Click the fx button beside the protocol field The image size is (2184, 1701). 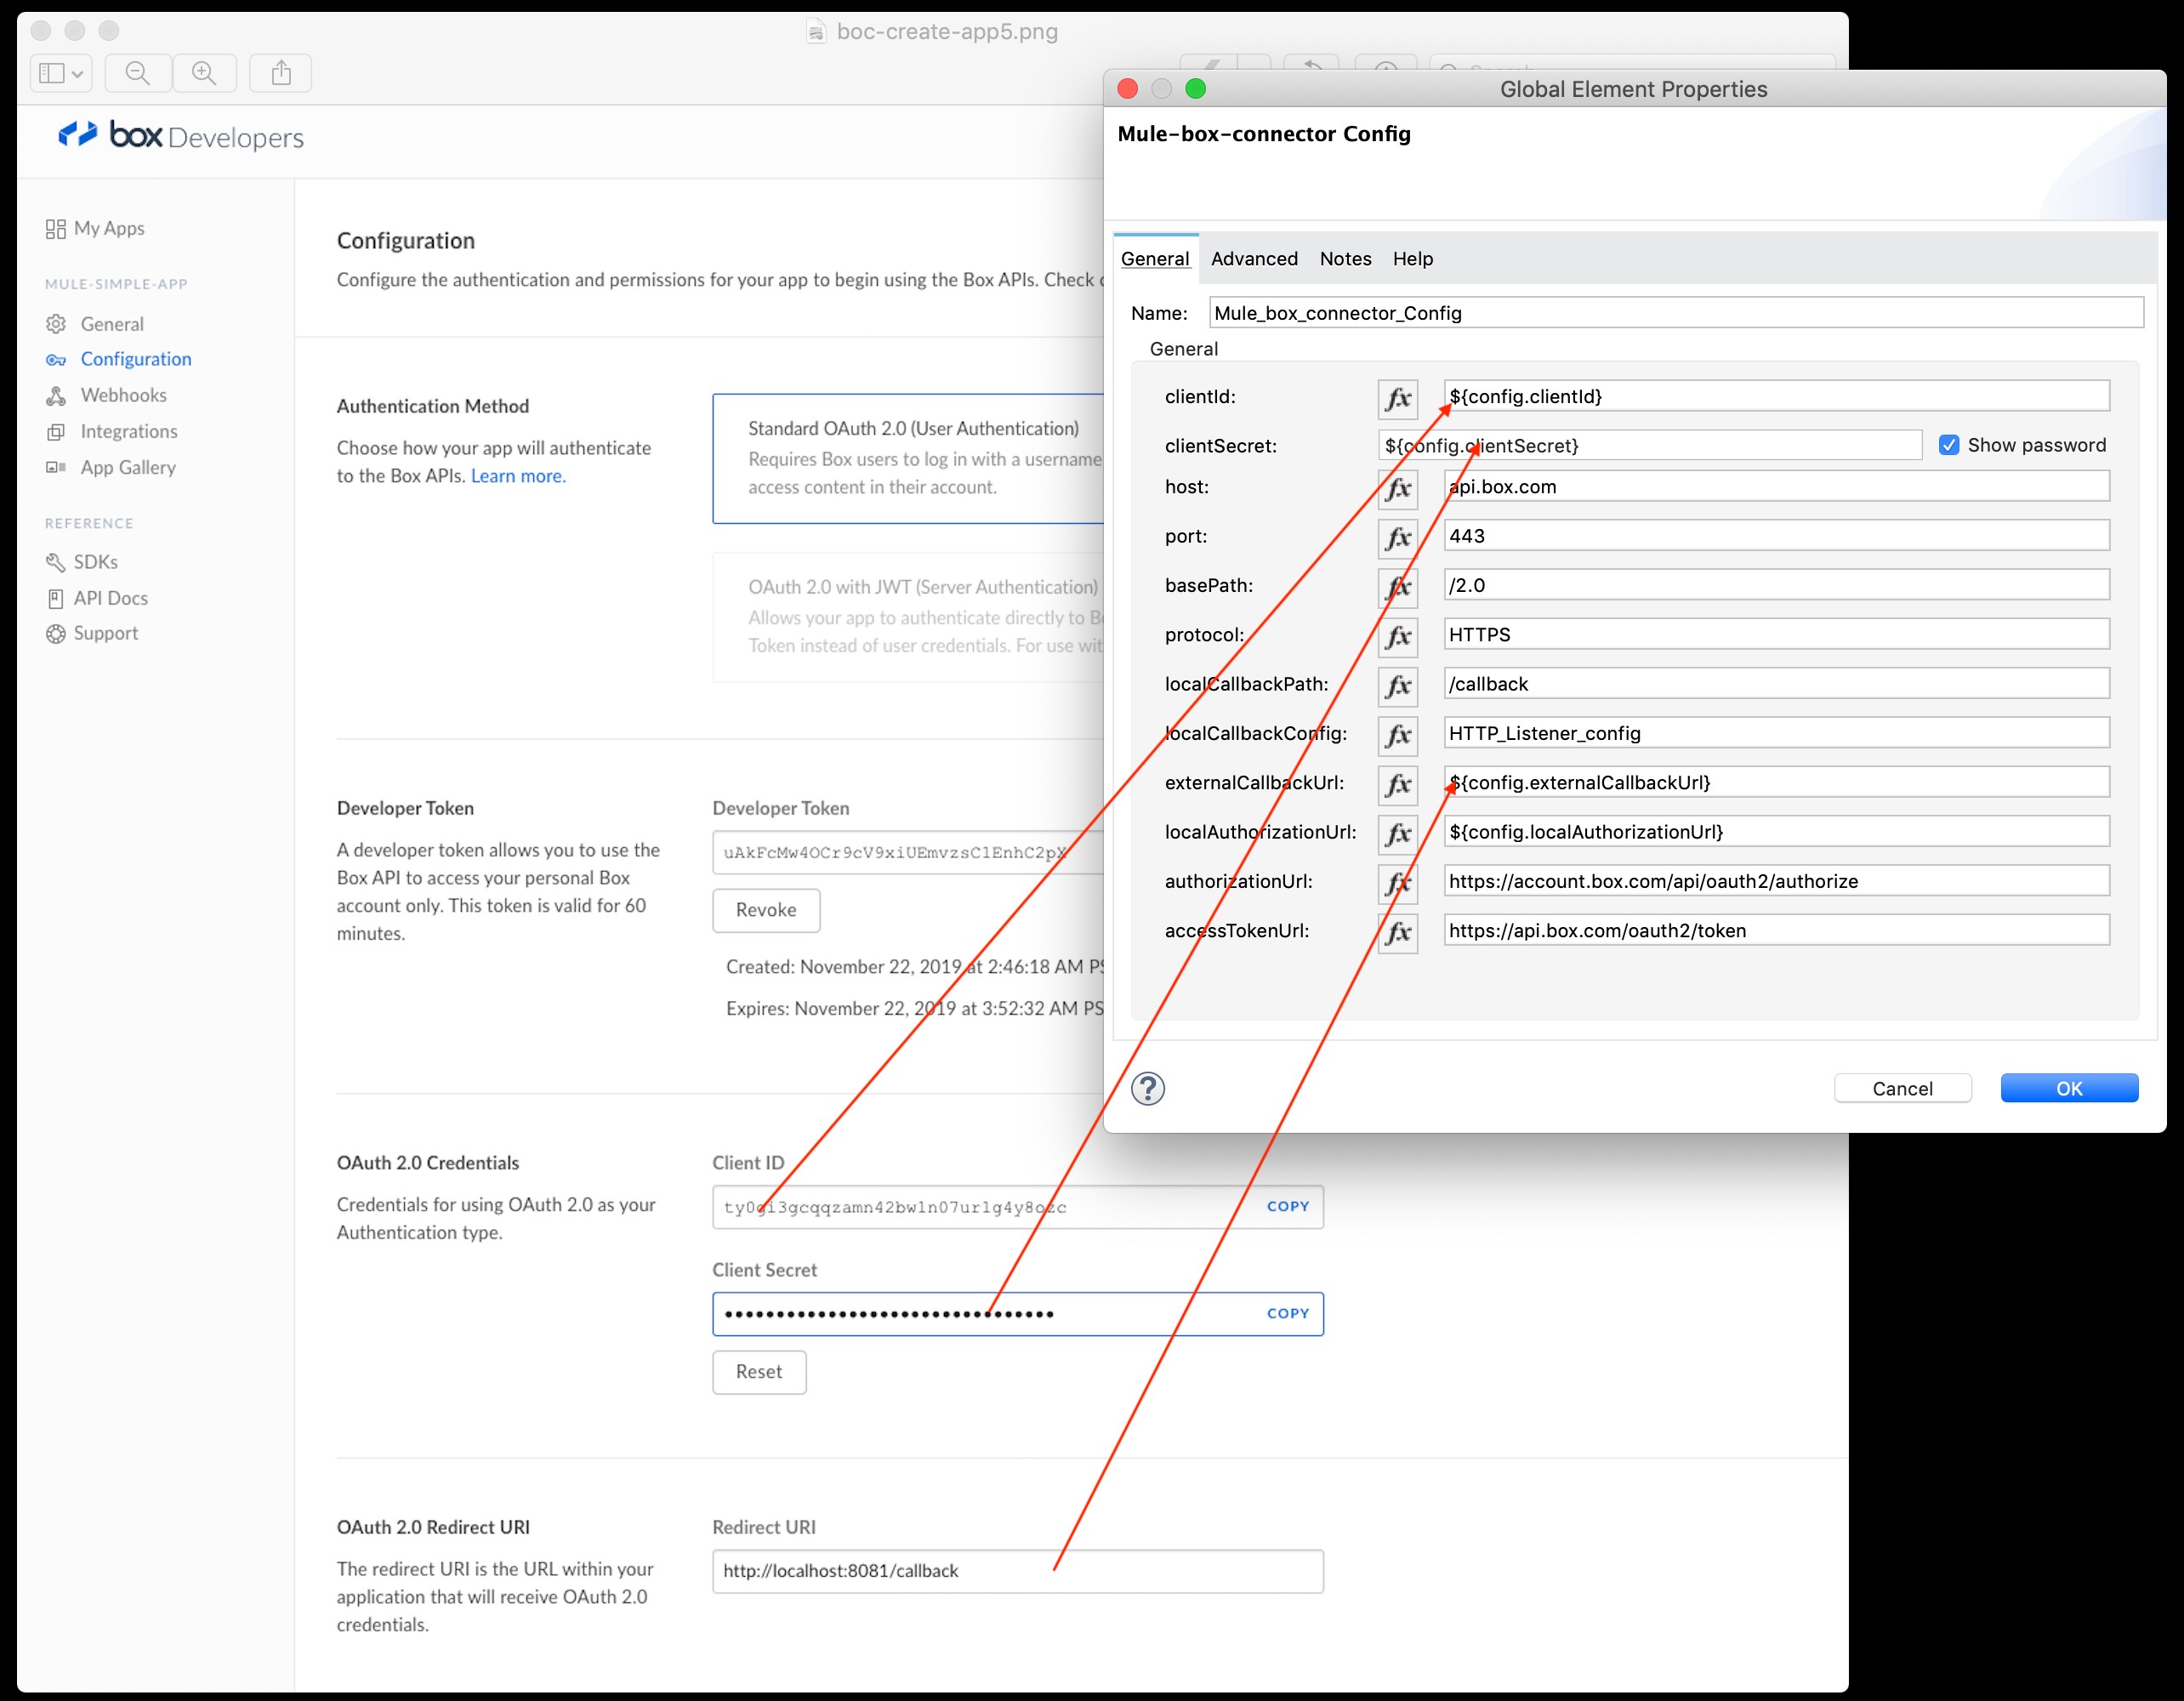[1397, 636]
